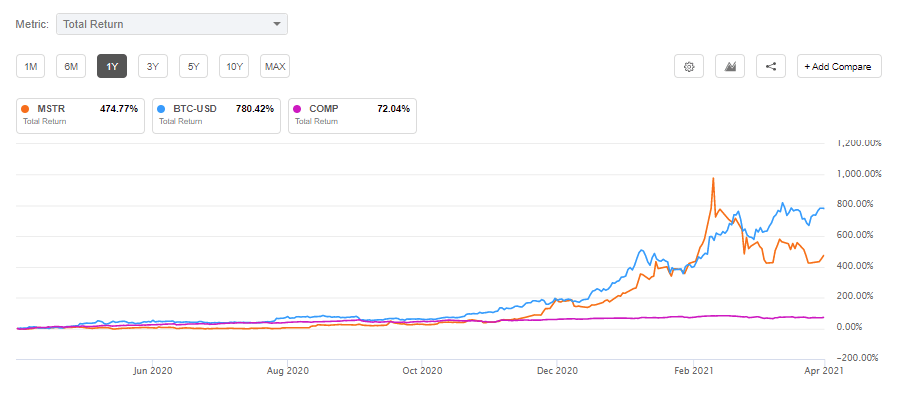The width and height of the screenshot is (901, 393).
Task: Click the + Add Compare button
Action: pos(839,67)
